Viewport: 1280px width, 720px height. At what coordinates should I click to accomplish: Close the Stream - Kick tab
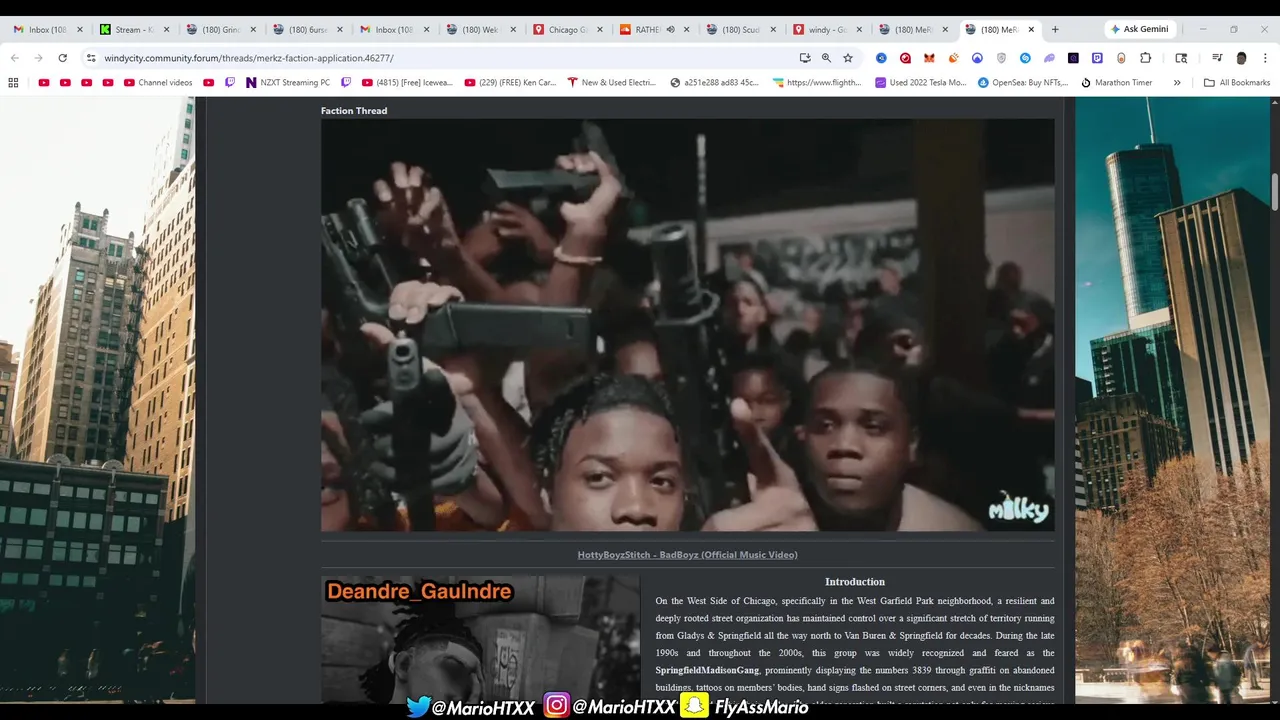coord(167,30)
